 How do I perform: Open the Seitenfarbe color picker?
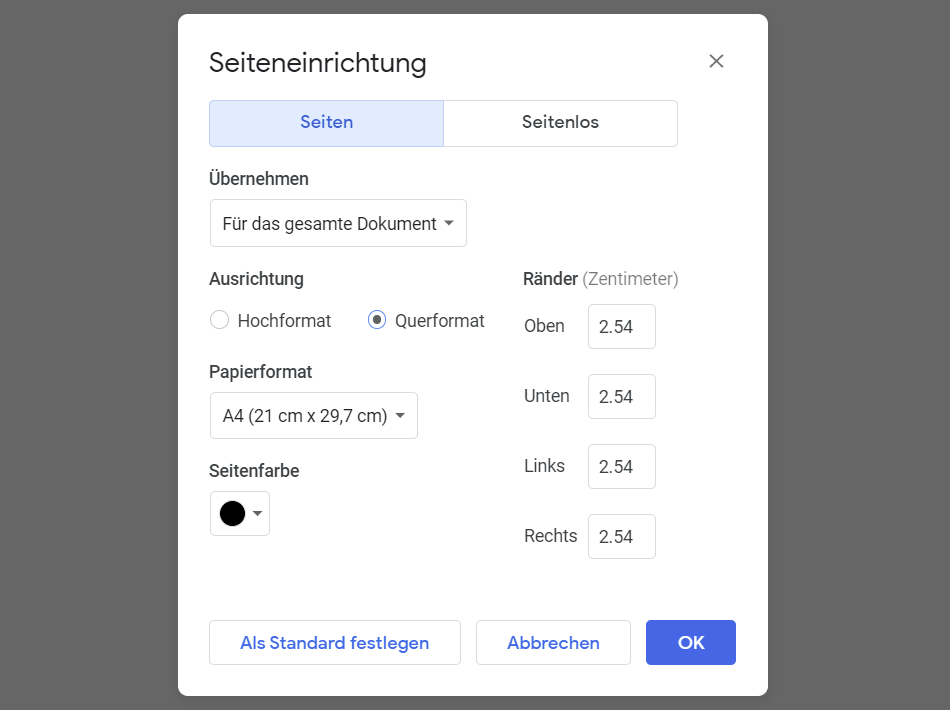[x=240, y=514]
